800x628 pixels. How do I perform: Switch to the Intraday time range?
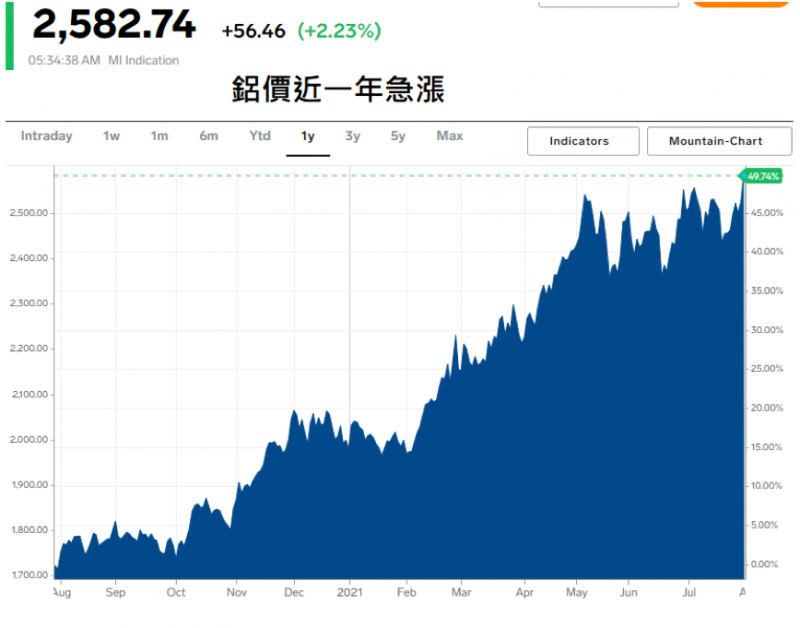pyautogui.click(x=46, y=136)
